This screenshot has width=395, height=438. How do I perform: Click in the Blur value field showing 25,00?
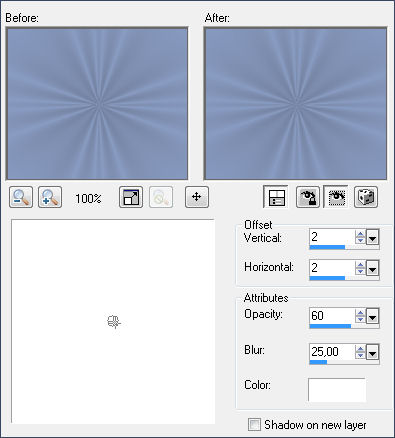(x=332, y=352)
